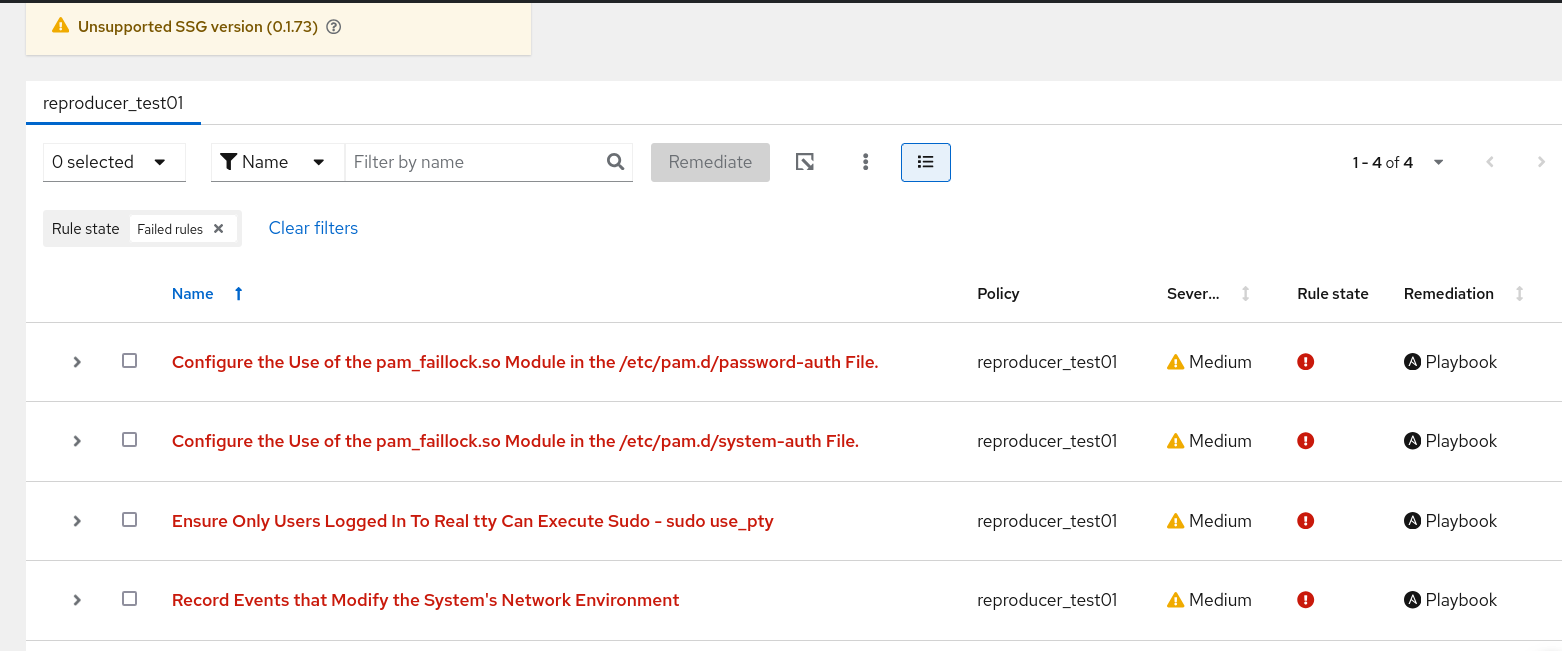Open the kebab actions menu in toolbar
Viewport: 1562px width, 651px height.
point(865,162)
